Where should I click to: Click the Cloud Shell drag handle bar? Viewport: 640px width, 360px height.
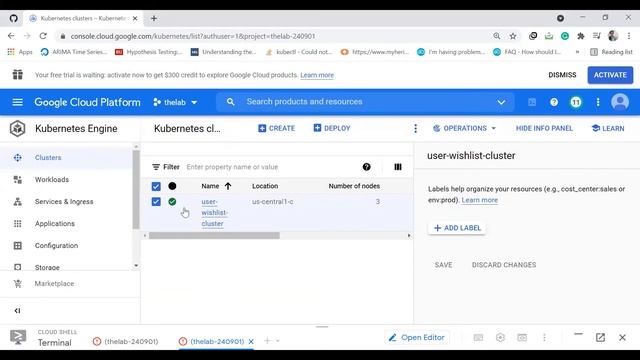(x=322, y=327)
